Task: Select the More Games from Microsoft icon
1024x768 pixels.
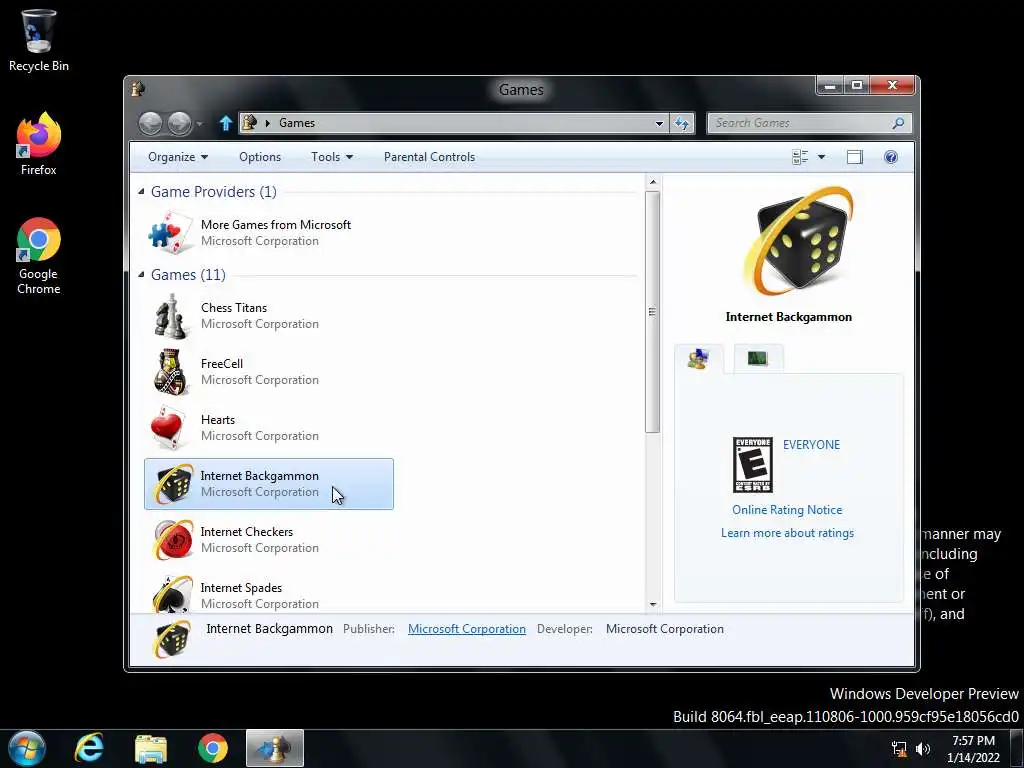Action: coord(170,233)
